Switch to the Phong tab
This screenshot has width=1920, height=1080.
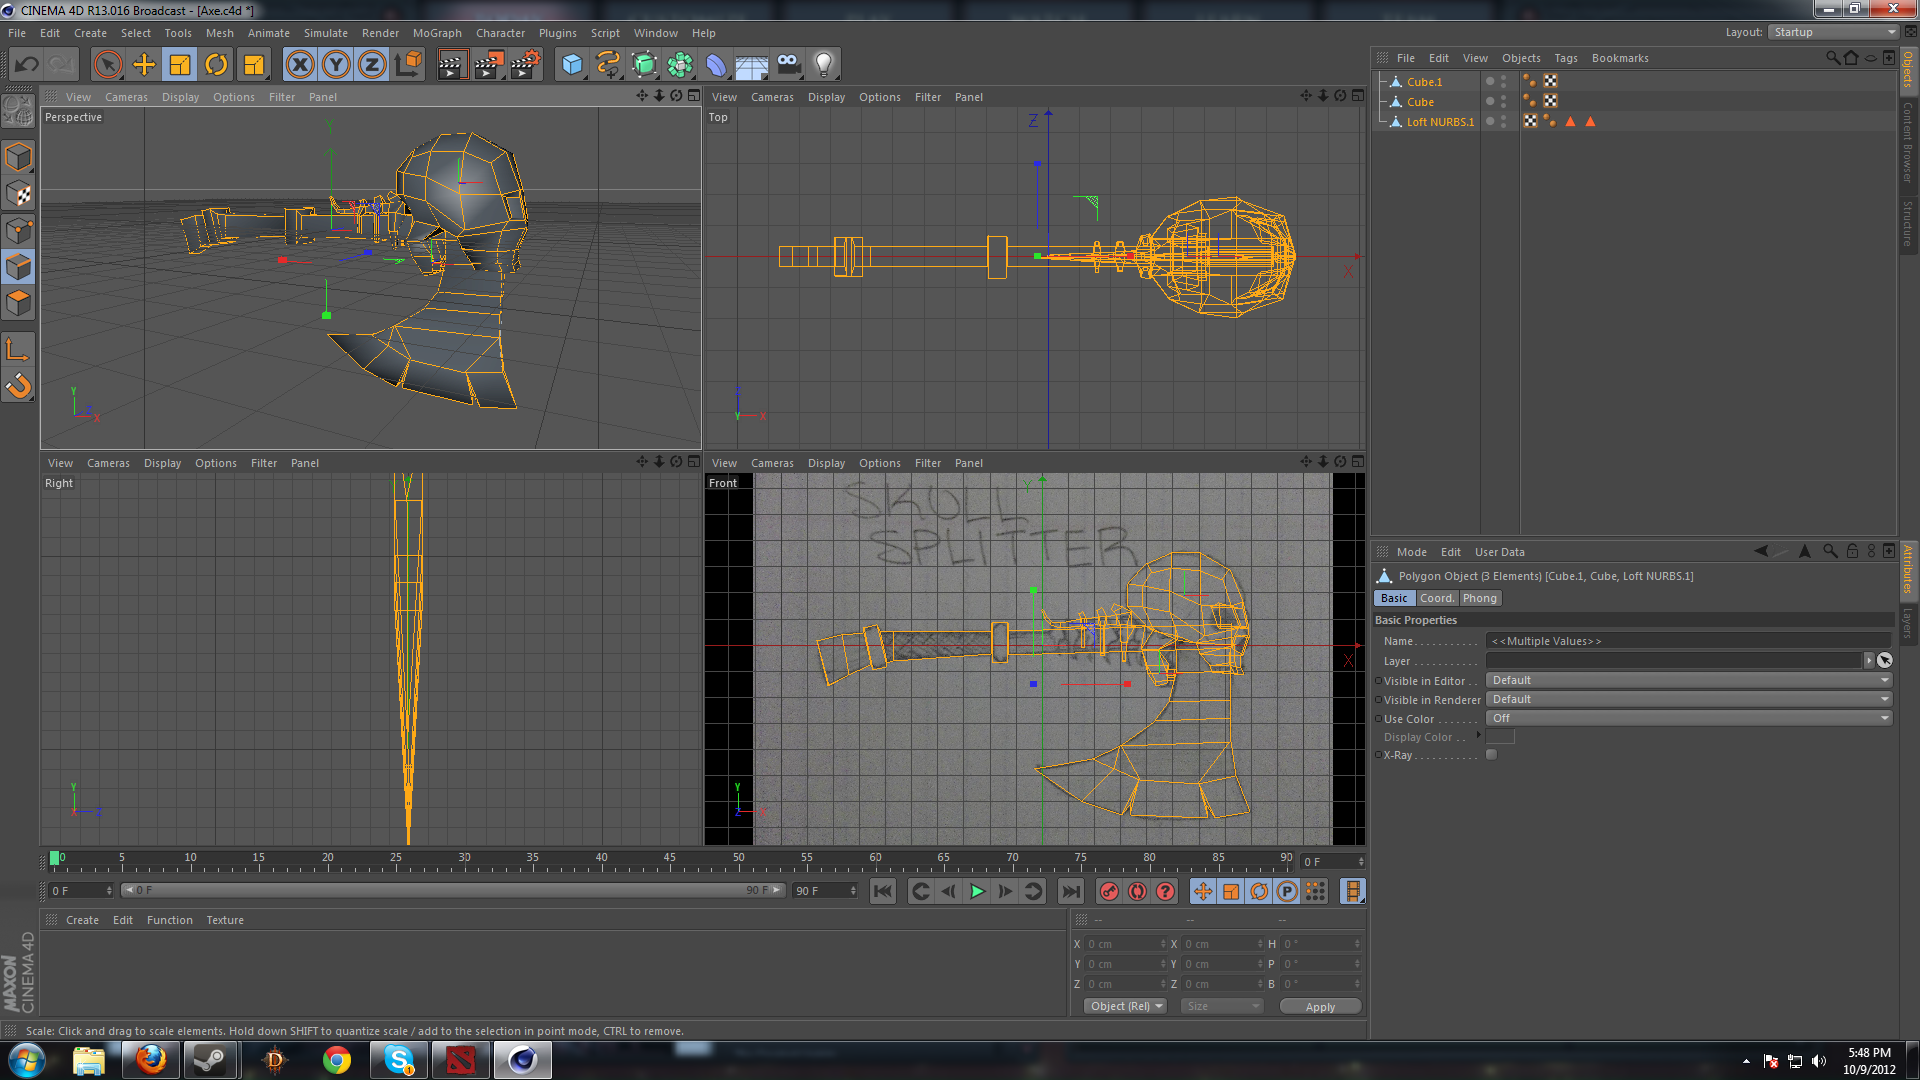tap(1480, 598)
